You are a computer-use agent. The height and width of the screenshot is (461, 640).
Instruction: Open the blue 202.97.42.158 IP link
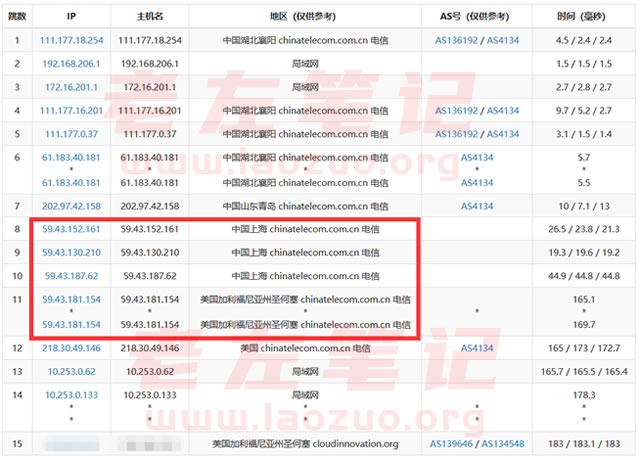(71, 206)
